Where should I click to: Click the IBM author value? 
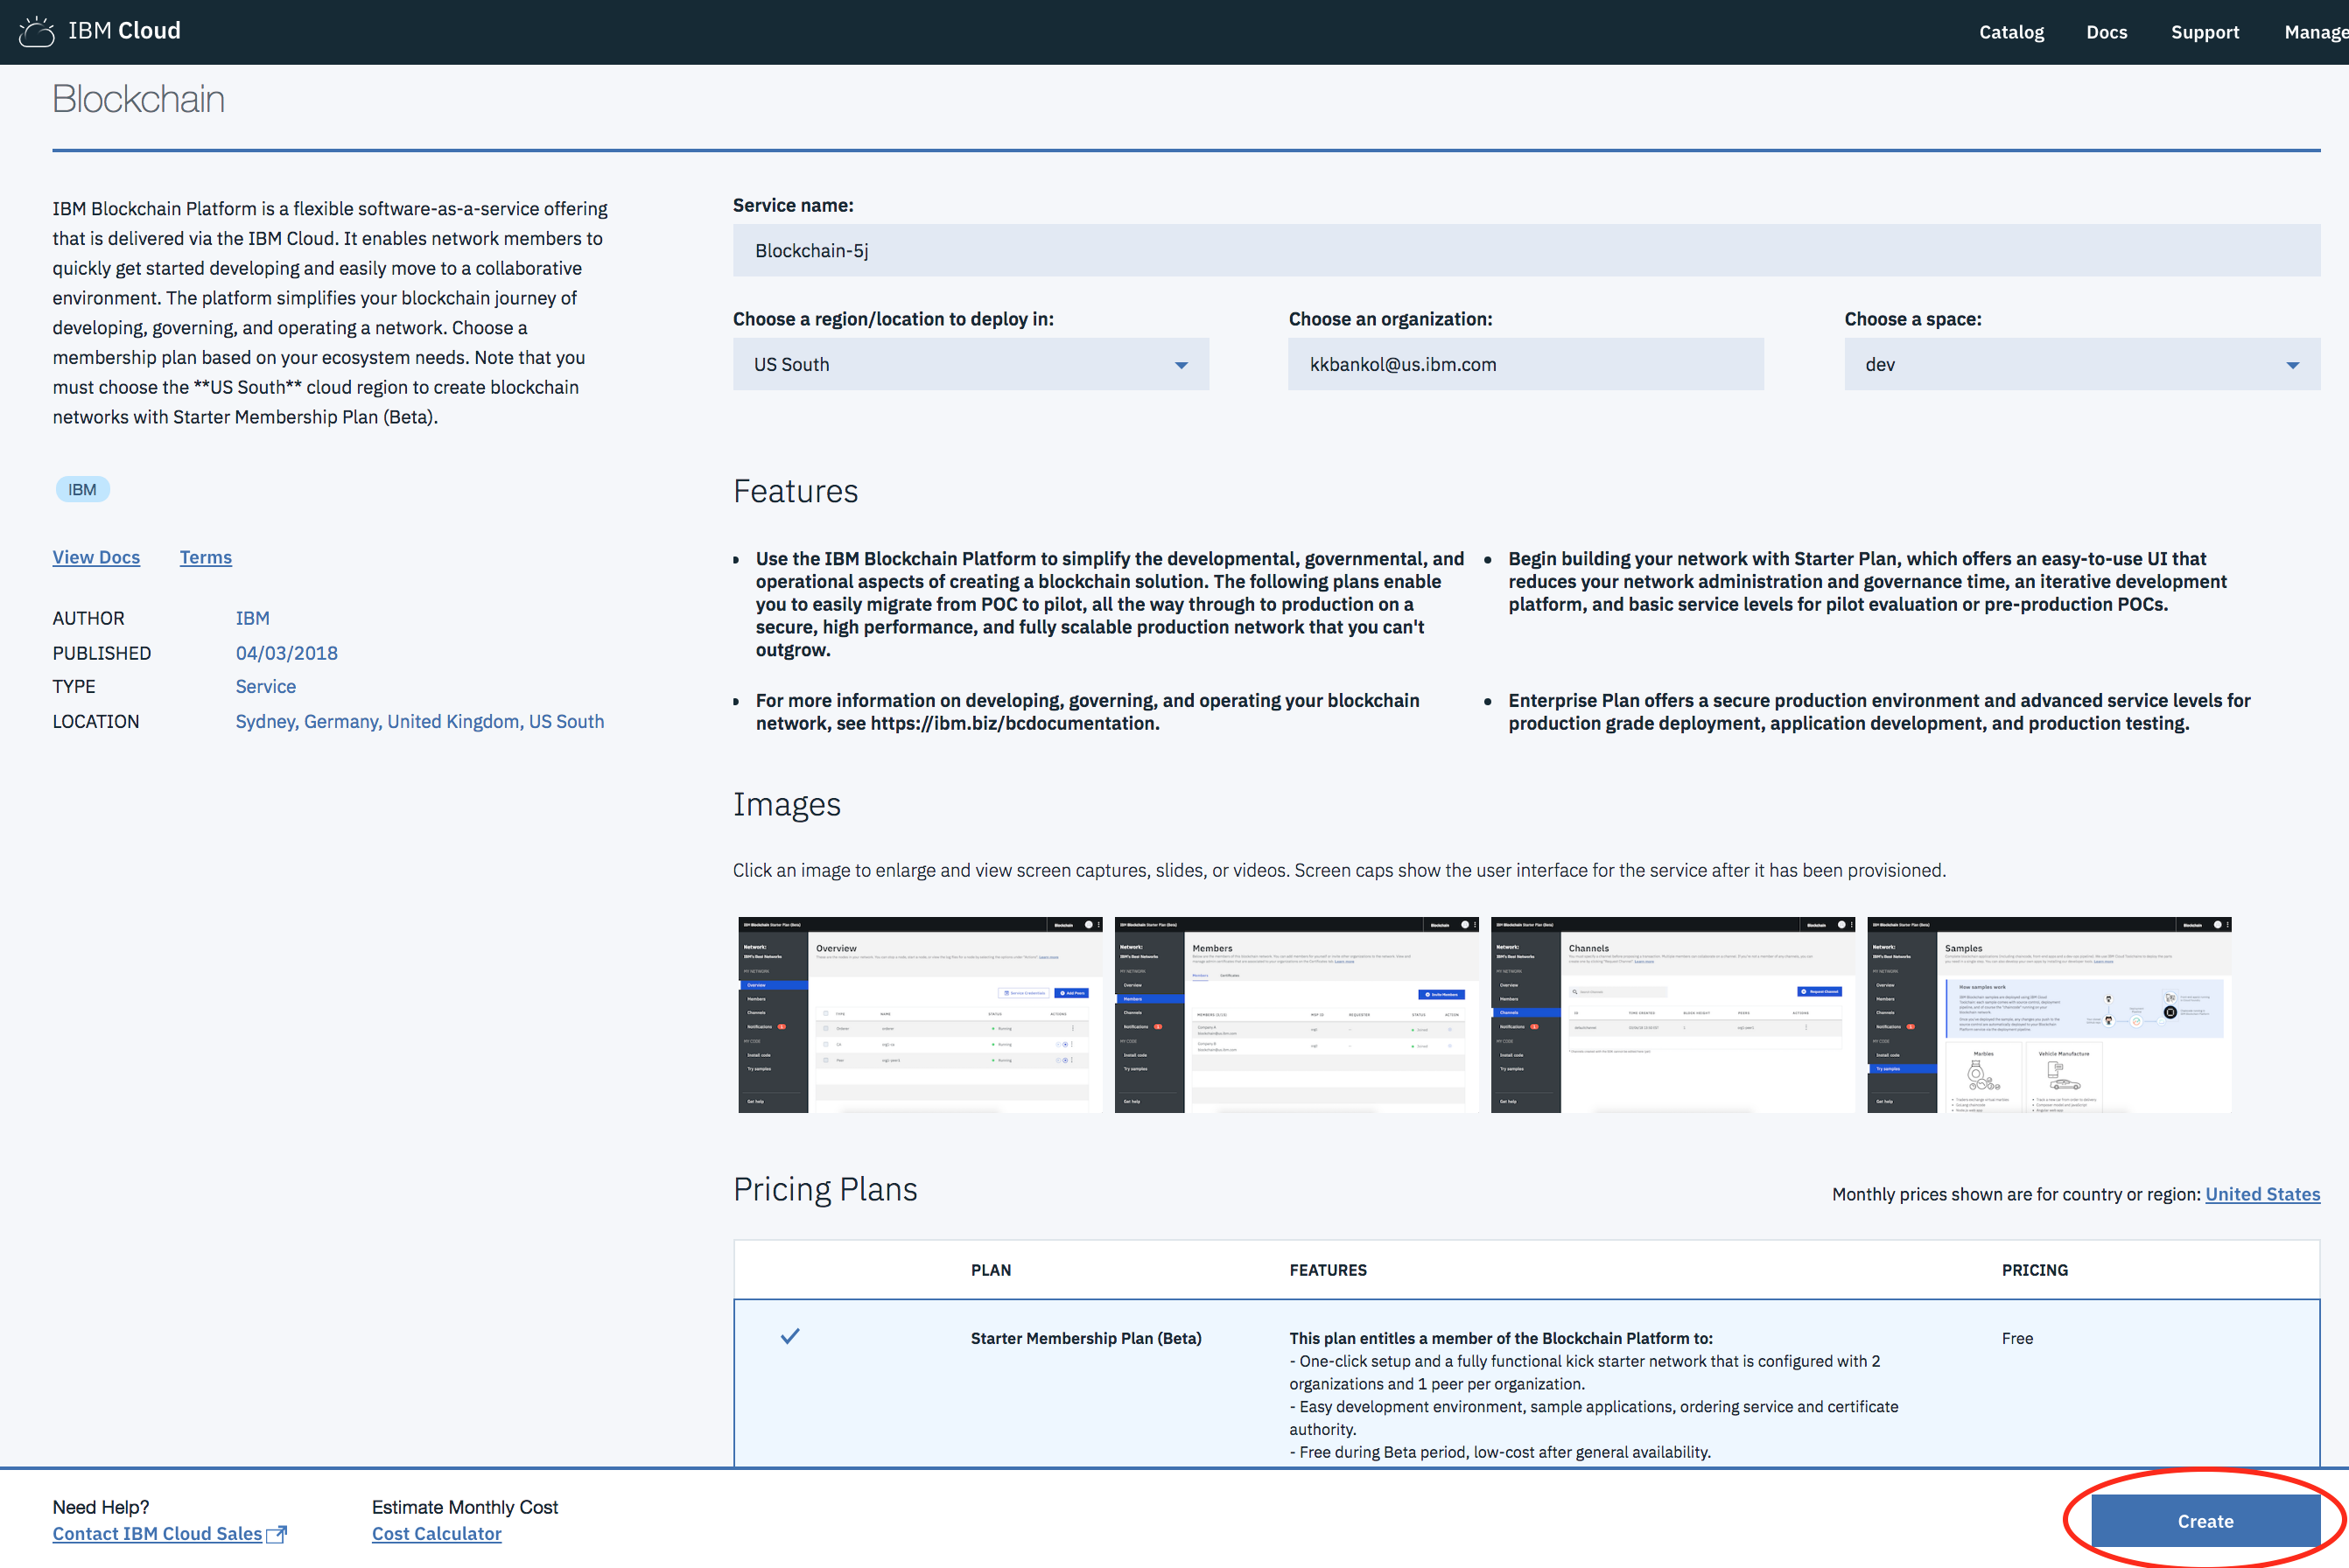click(252, 618)
